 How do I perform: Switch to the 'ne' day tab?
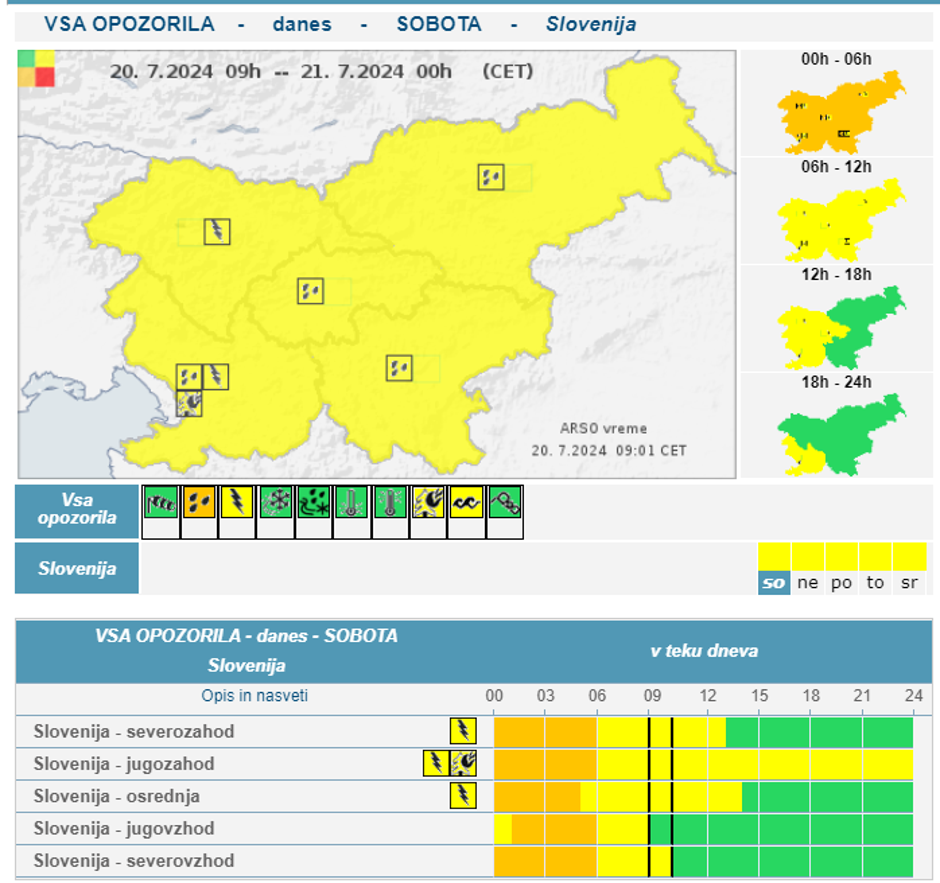[x=808, y=582]
